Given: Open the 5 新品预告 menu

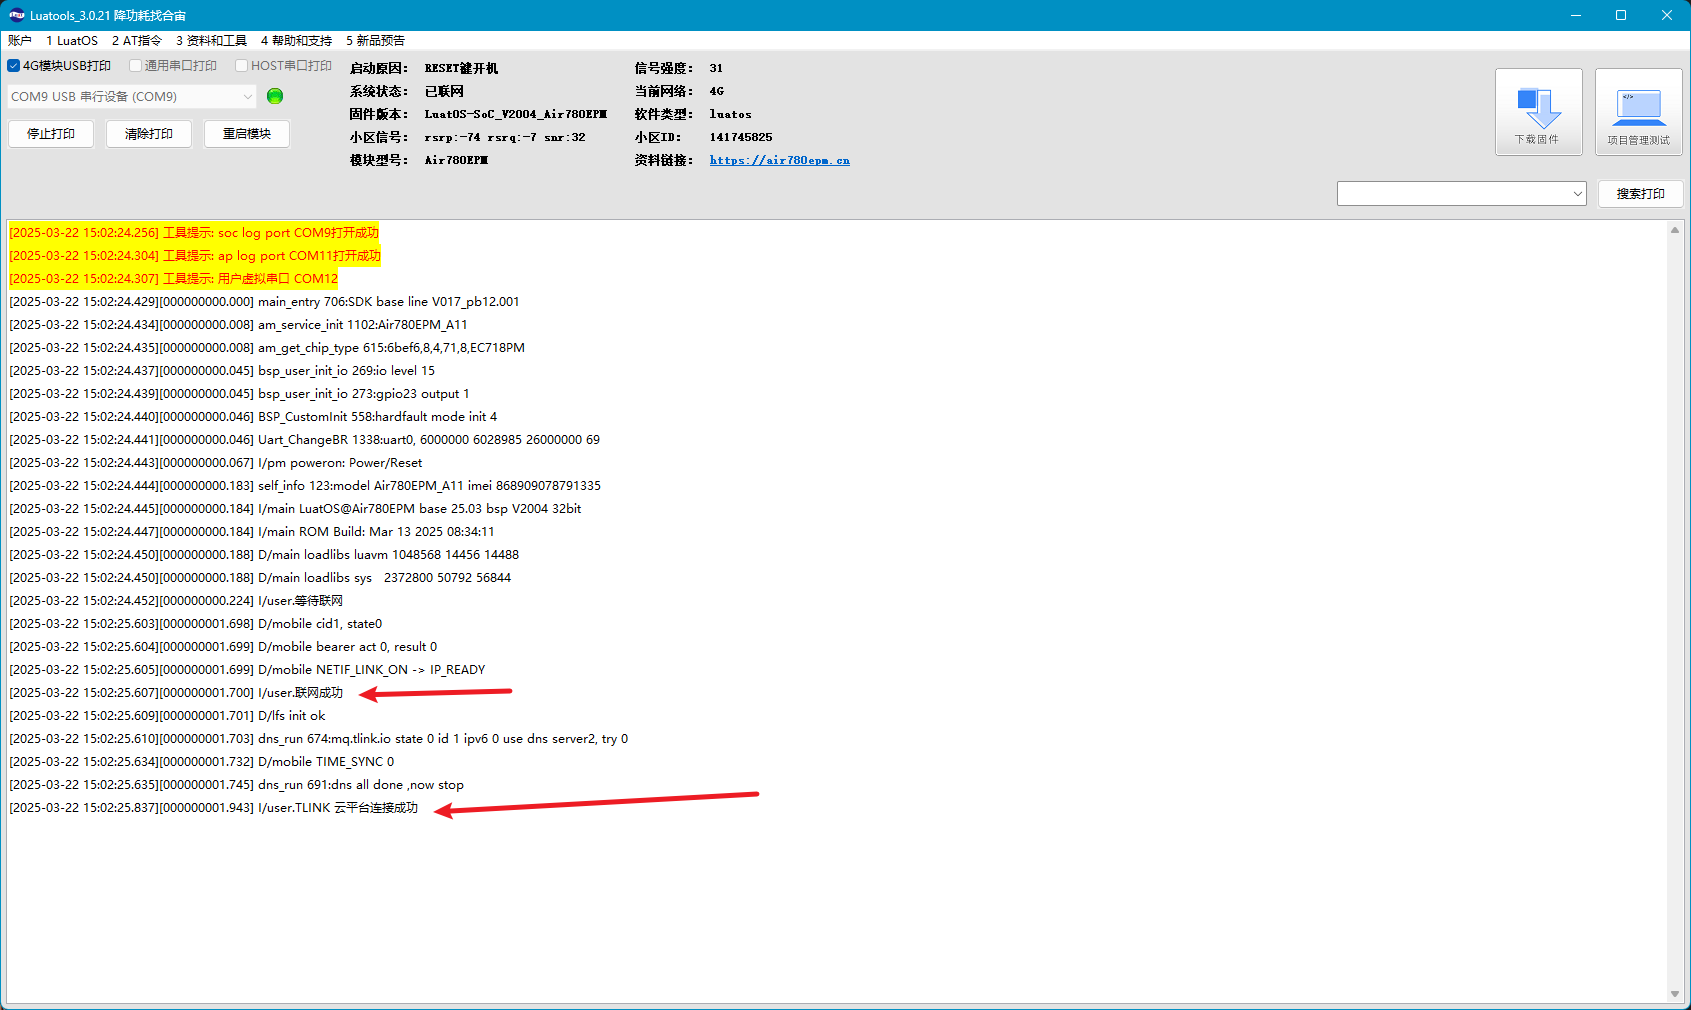Looking at the screenshot, I should tap(375, 41).
